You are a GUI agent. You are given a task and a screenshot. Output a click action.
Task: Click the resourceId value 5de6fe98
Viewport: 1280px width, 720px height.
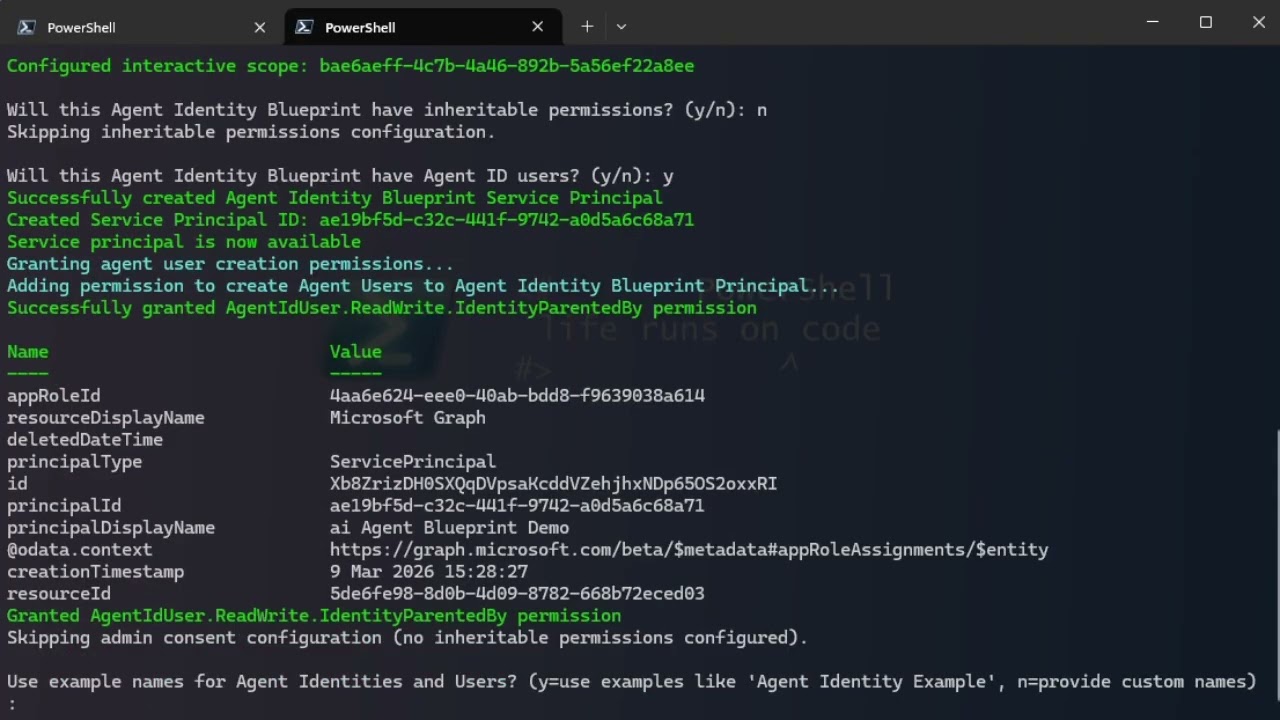517,594
